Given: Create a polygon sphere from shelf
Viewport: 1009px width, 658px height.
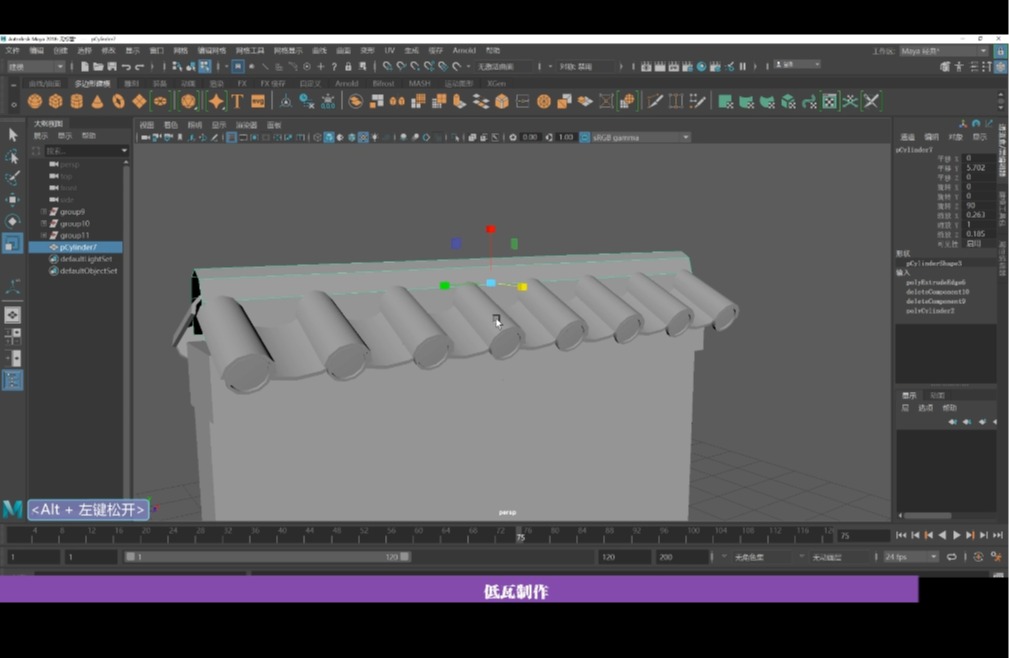Looking at the screenshot, I should [35, 101].
